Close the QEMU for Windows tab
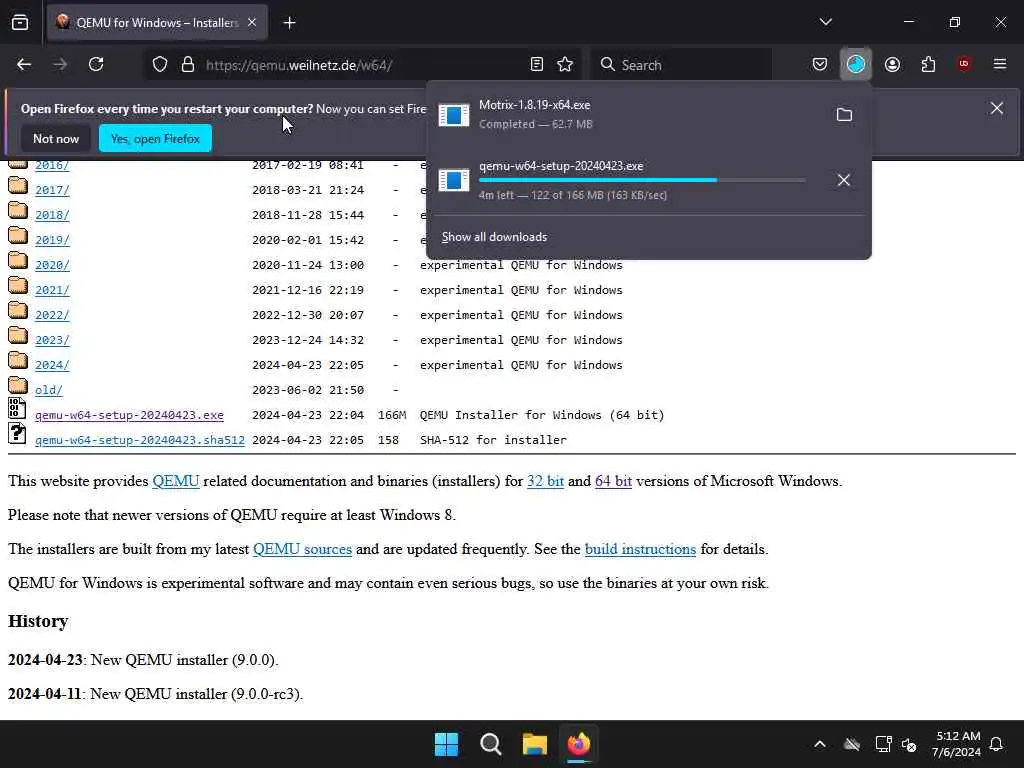 point(252,23)
